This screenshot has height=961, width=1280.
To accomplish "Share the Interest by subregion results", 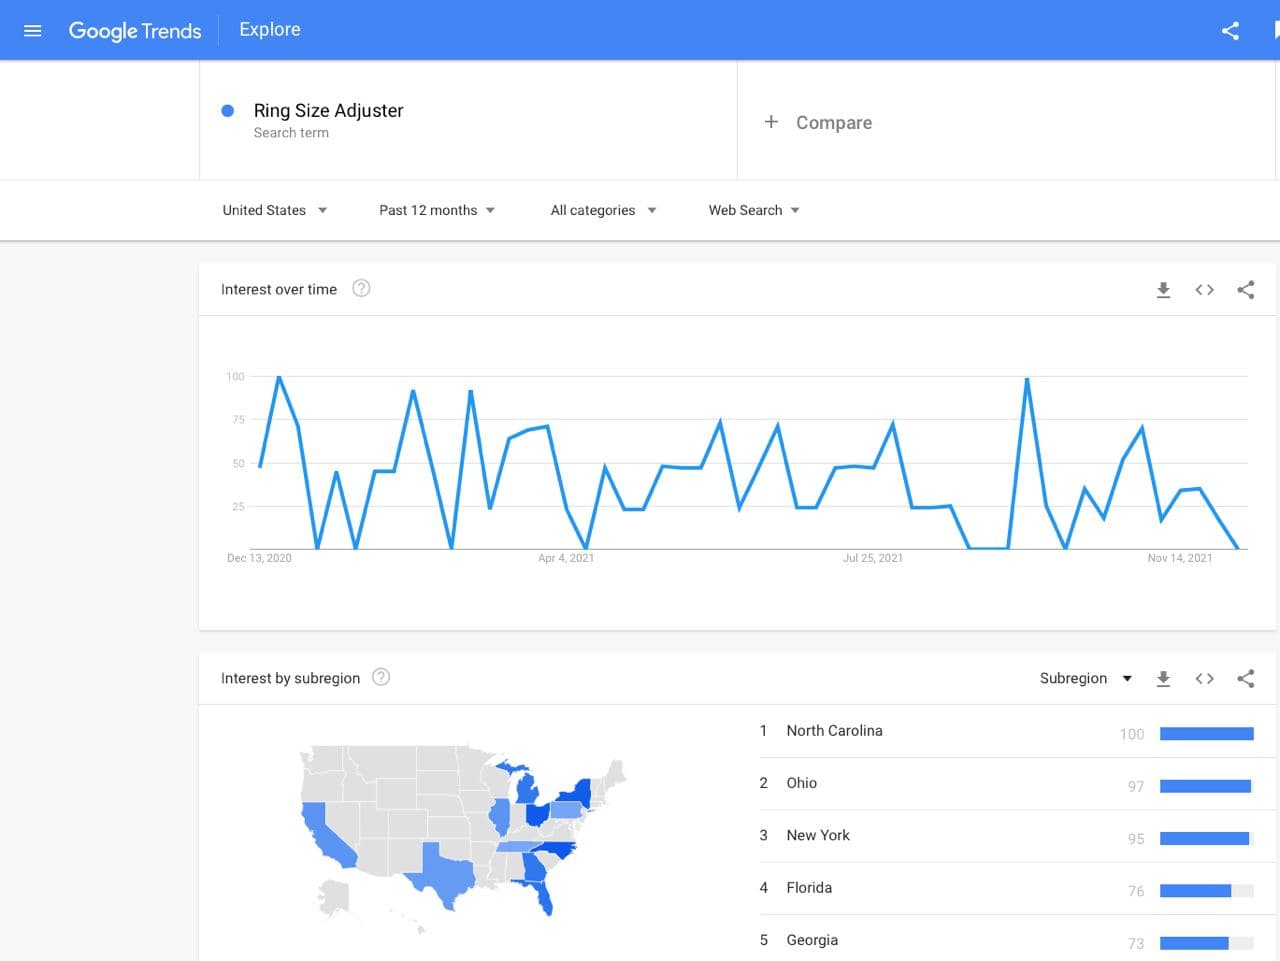I will click(1245, 678).
